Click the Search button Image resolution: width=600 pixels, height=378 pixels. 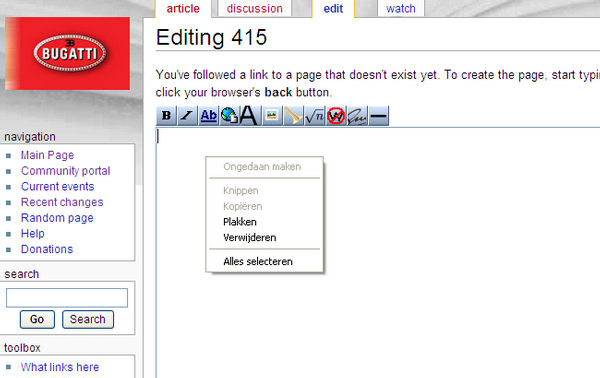88,319
